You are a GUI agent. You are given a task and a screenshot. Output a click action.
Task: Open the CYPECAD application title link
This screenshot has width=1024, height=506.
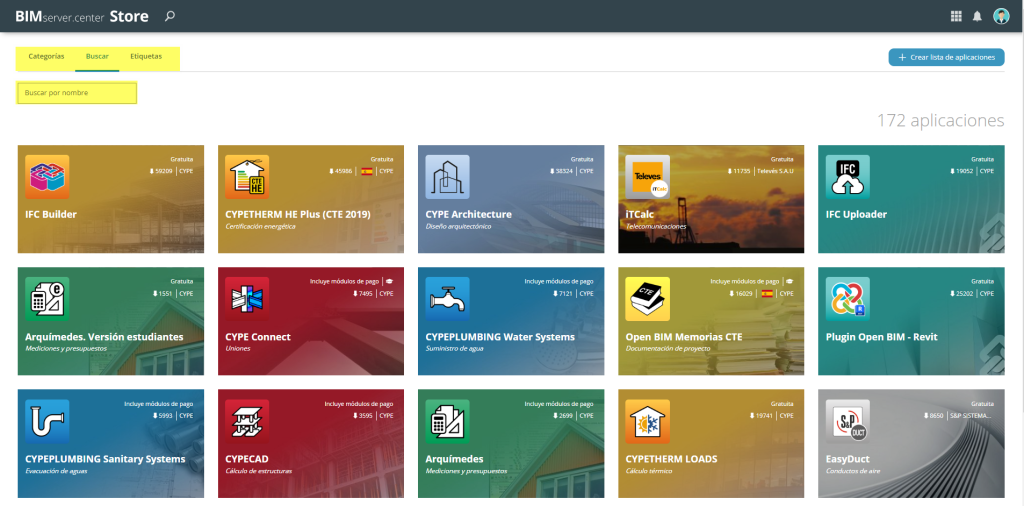coord(245,459)
